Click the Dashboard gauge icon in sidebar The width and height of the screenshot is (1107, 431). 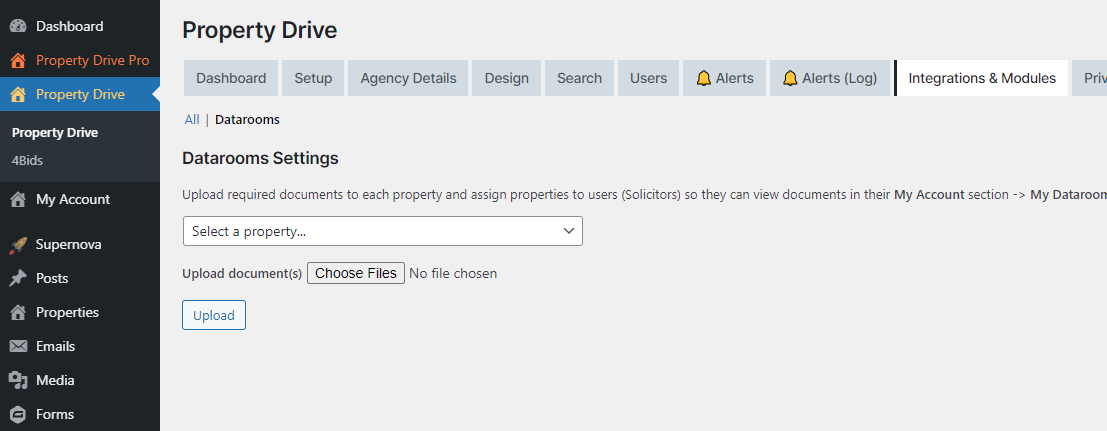(x=18, y=26)
